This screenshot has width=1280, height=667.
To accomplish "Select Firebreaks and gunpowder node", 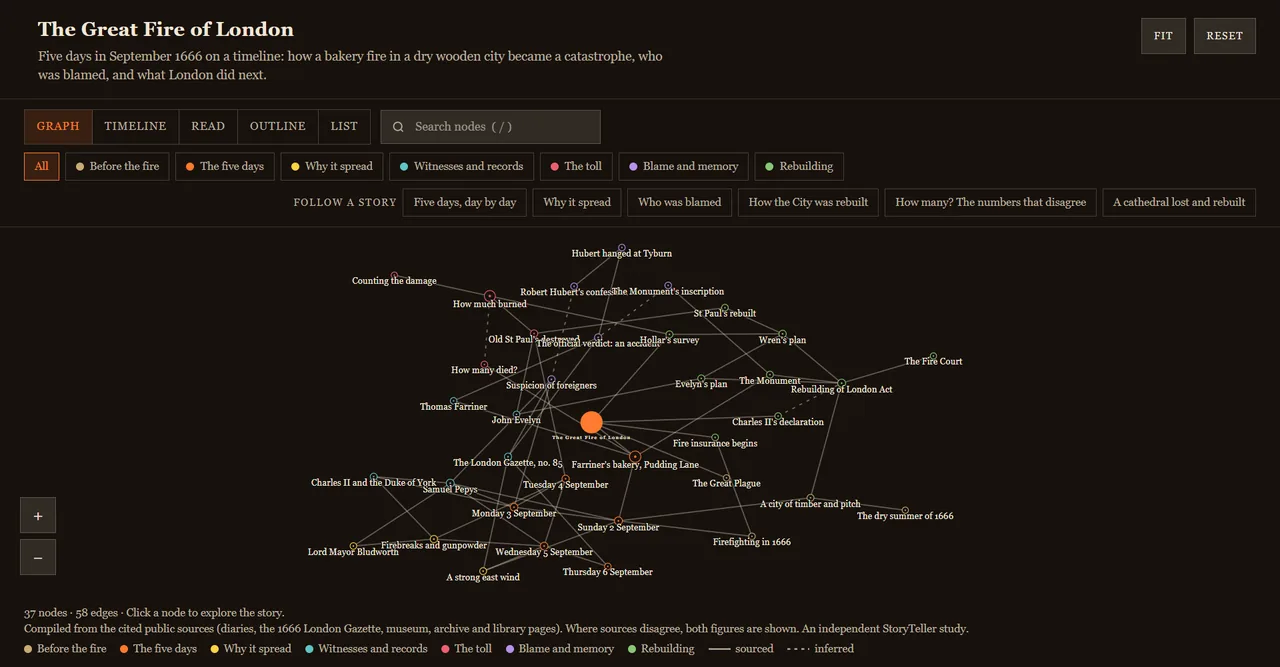I will tap(434, 539).
